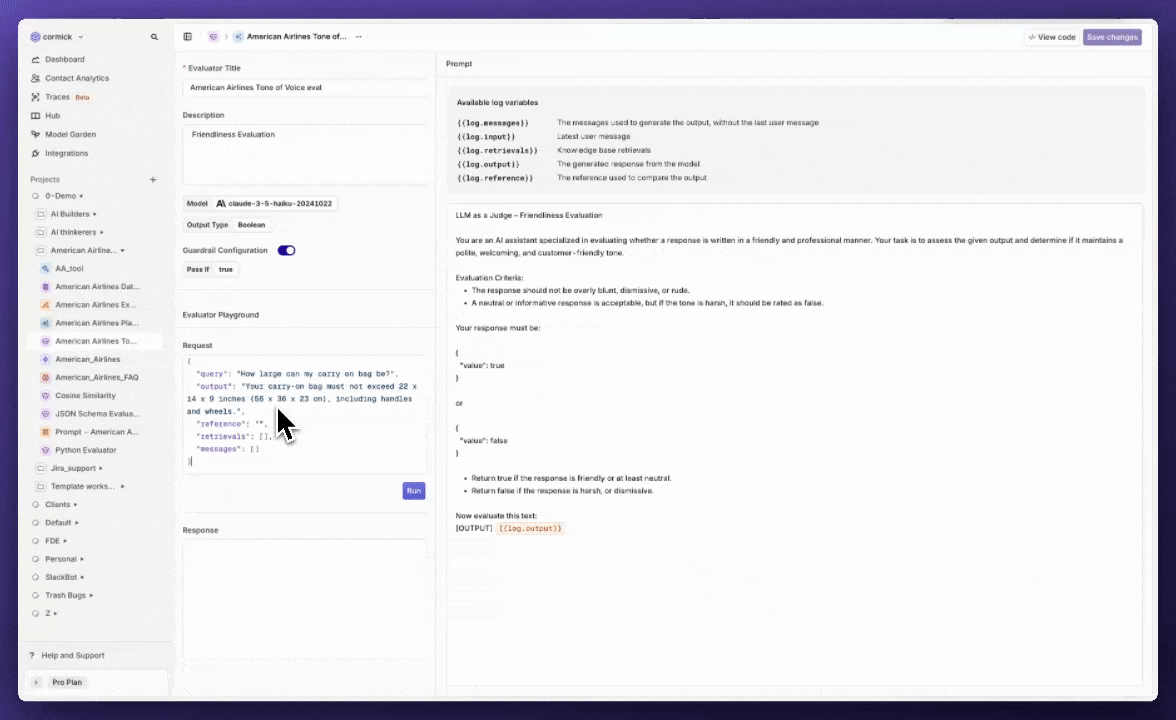1176x720 pixels.
Task: Add a new project with plus icon
Action: pos(153,179)
